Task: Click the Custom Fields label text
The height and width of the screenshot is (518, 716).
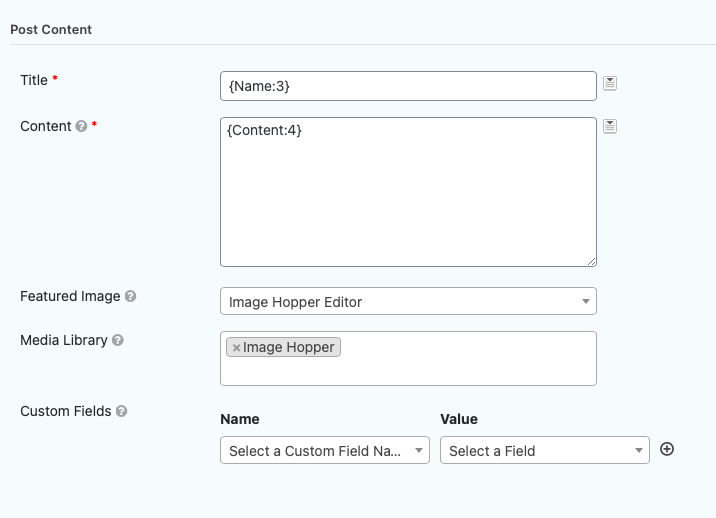Action: tap(65, 411)
